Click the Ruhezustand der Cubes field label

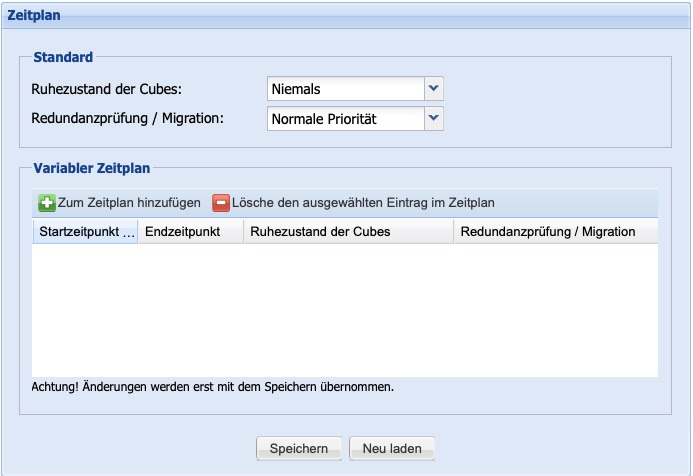tap(107, 89)
